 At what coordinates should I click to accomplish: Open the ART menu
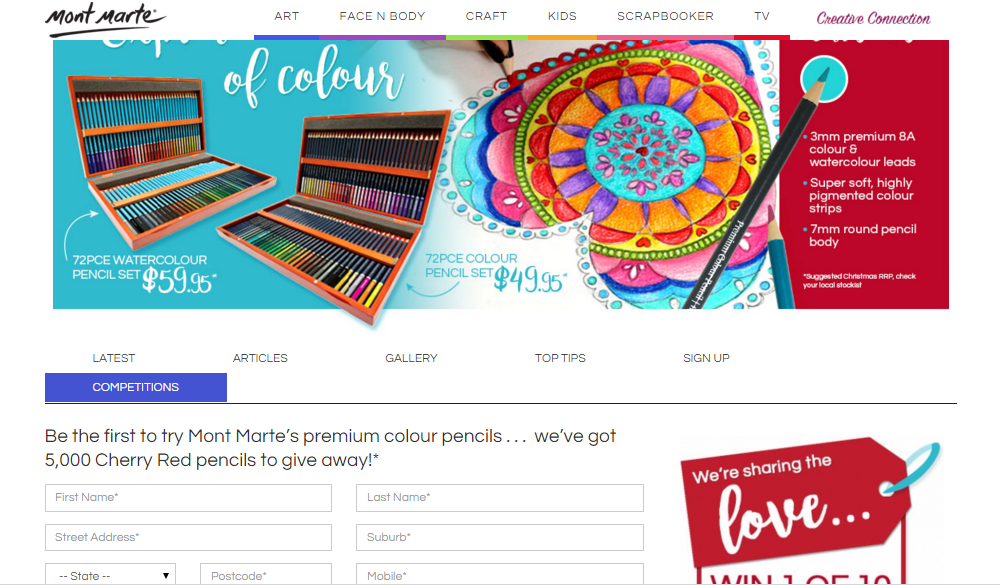click(x=286, y=17)
